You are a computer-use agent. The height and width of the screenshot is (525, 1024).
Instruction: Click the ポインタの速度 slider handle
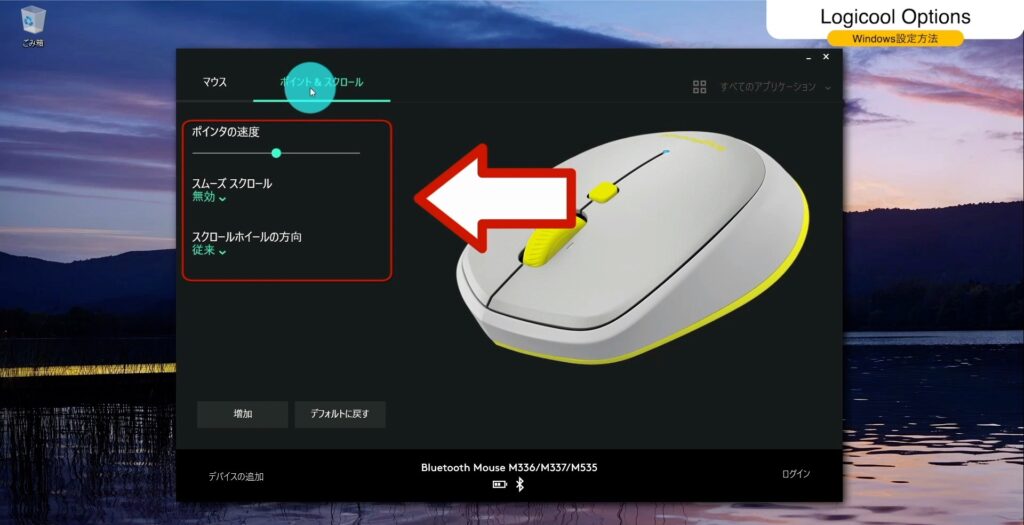coord(276,153)
